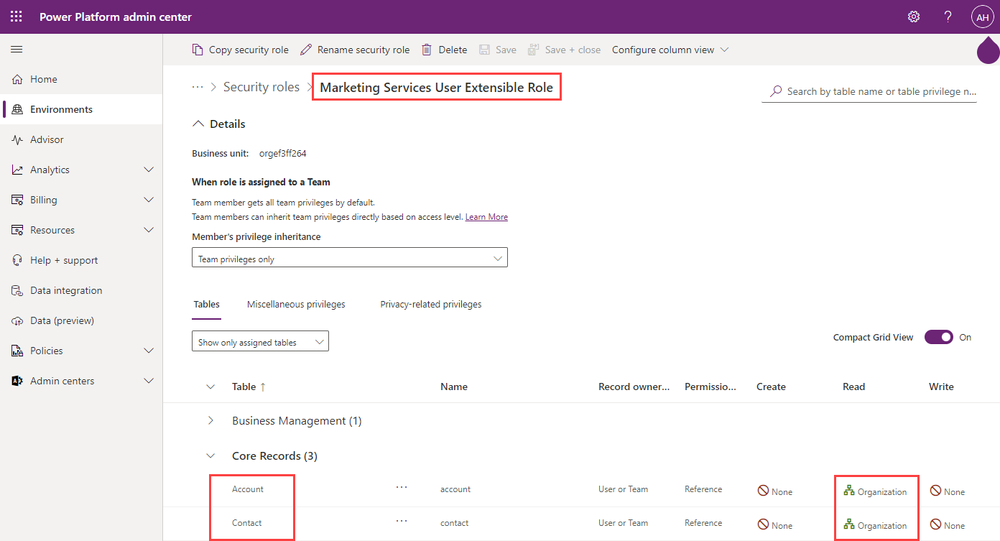Open Show only assigned tables dropdown

pyautogui.click(x=260, y=341)
